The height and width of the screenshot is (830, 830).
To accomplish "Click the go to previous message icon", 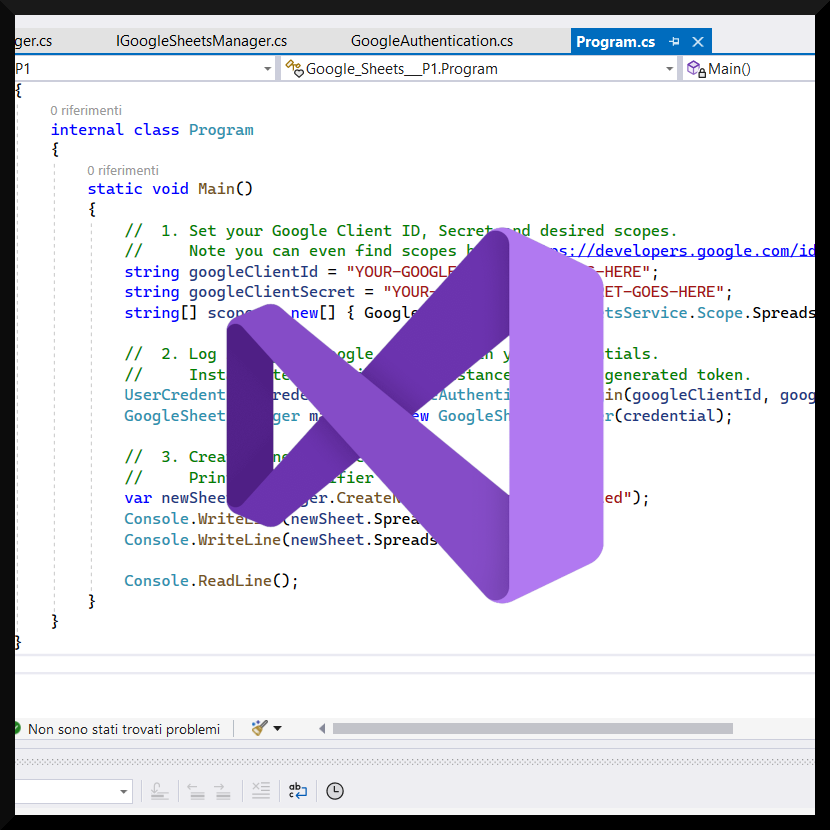I will click(197, 791).
